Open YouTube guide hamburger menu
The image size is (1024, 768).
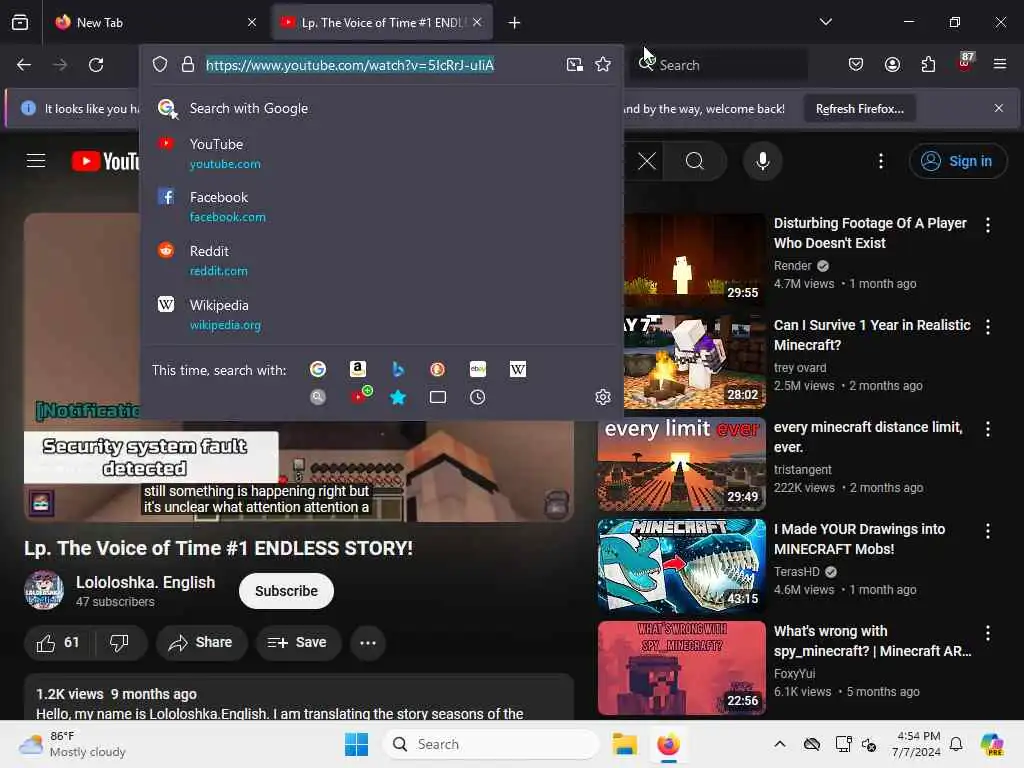(x=36, y=161)
